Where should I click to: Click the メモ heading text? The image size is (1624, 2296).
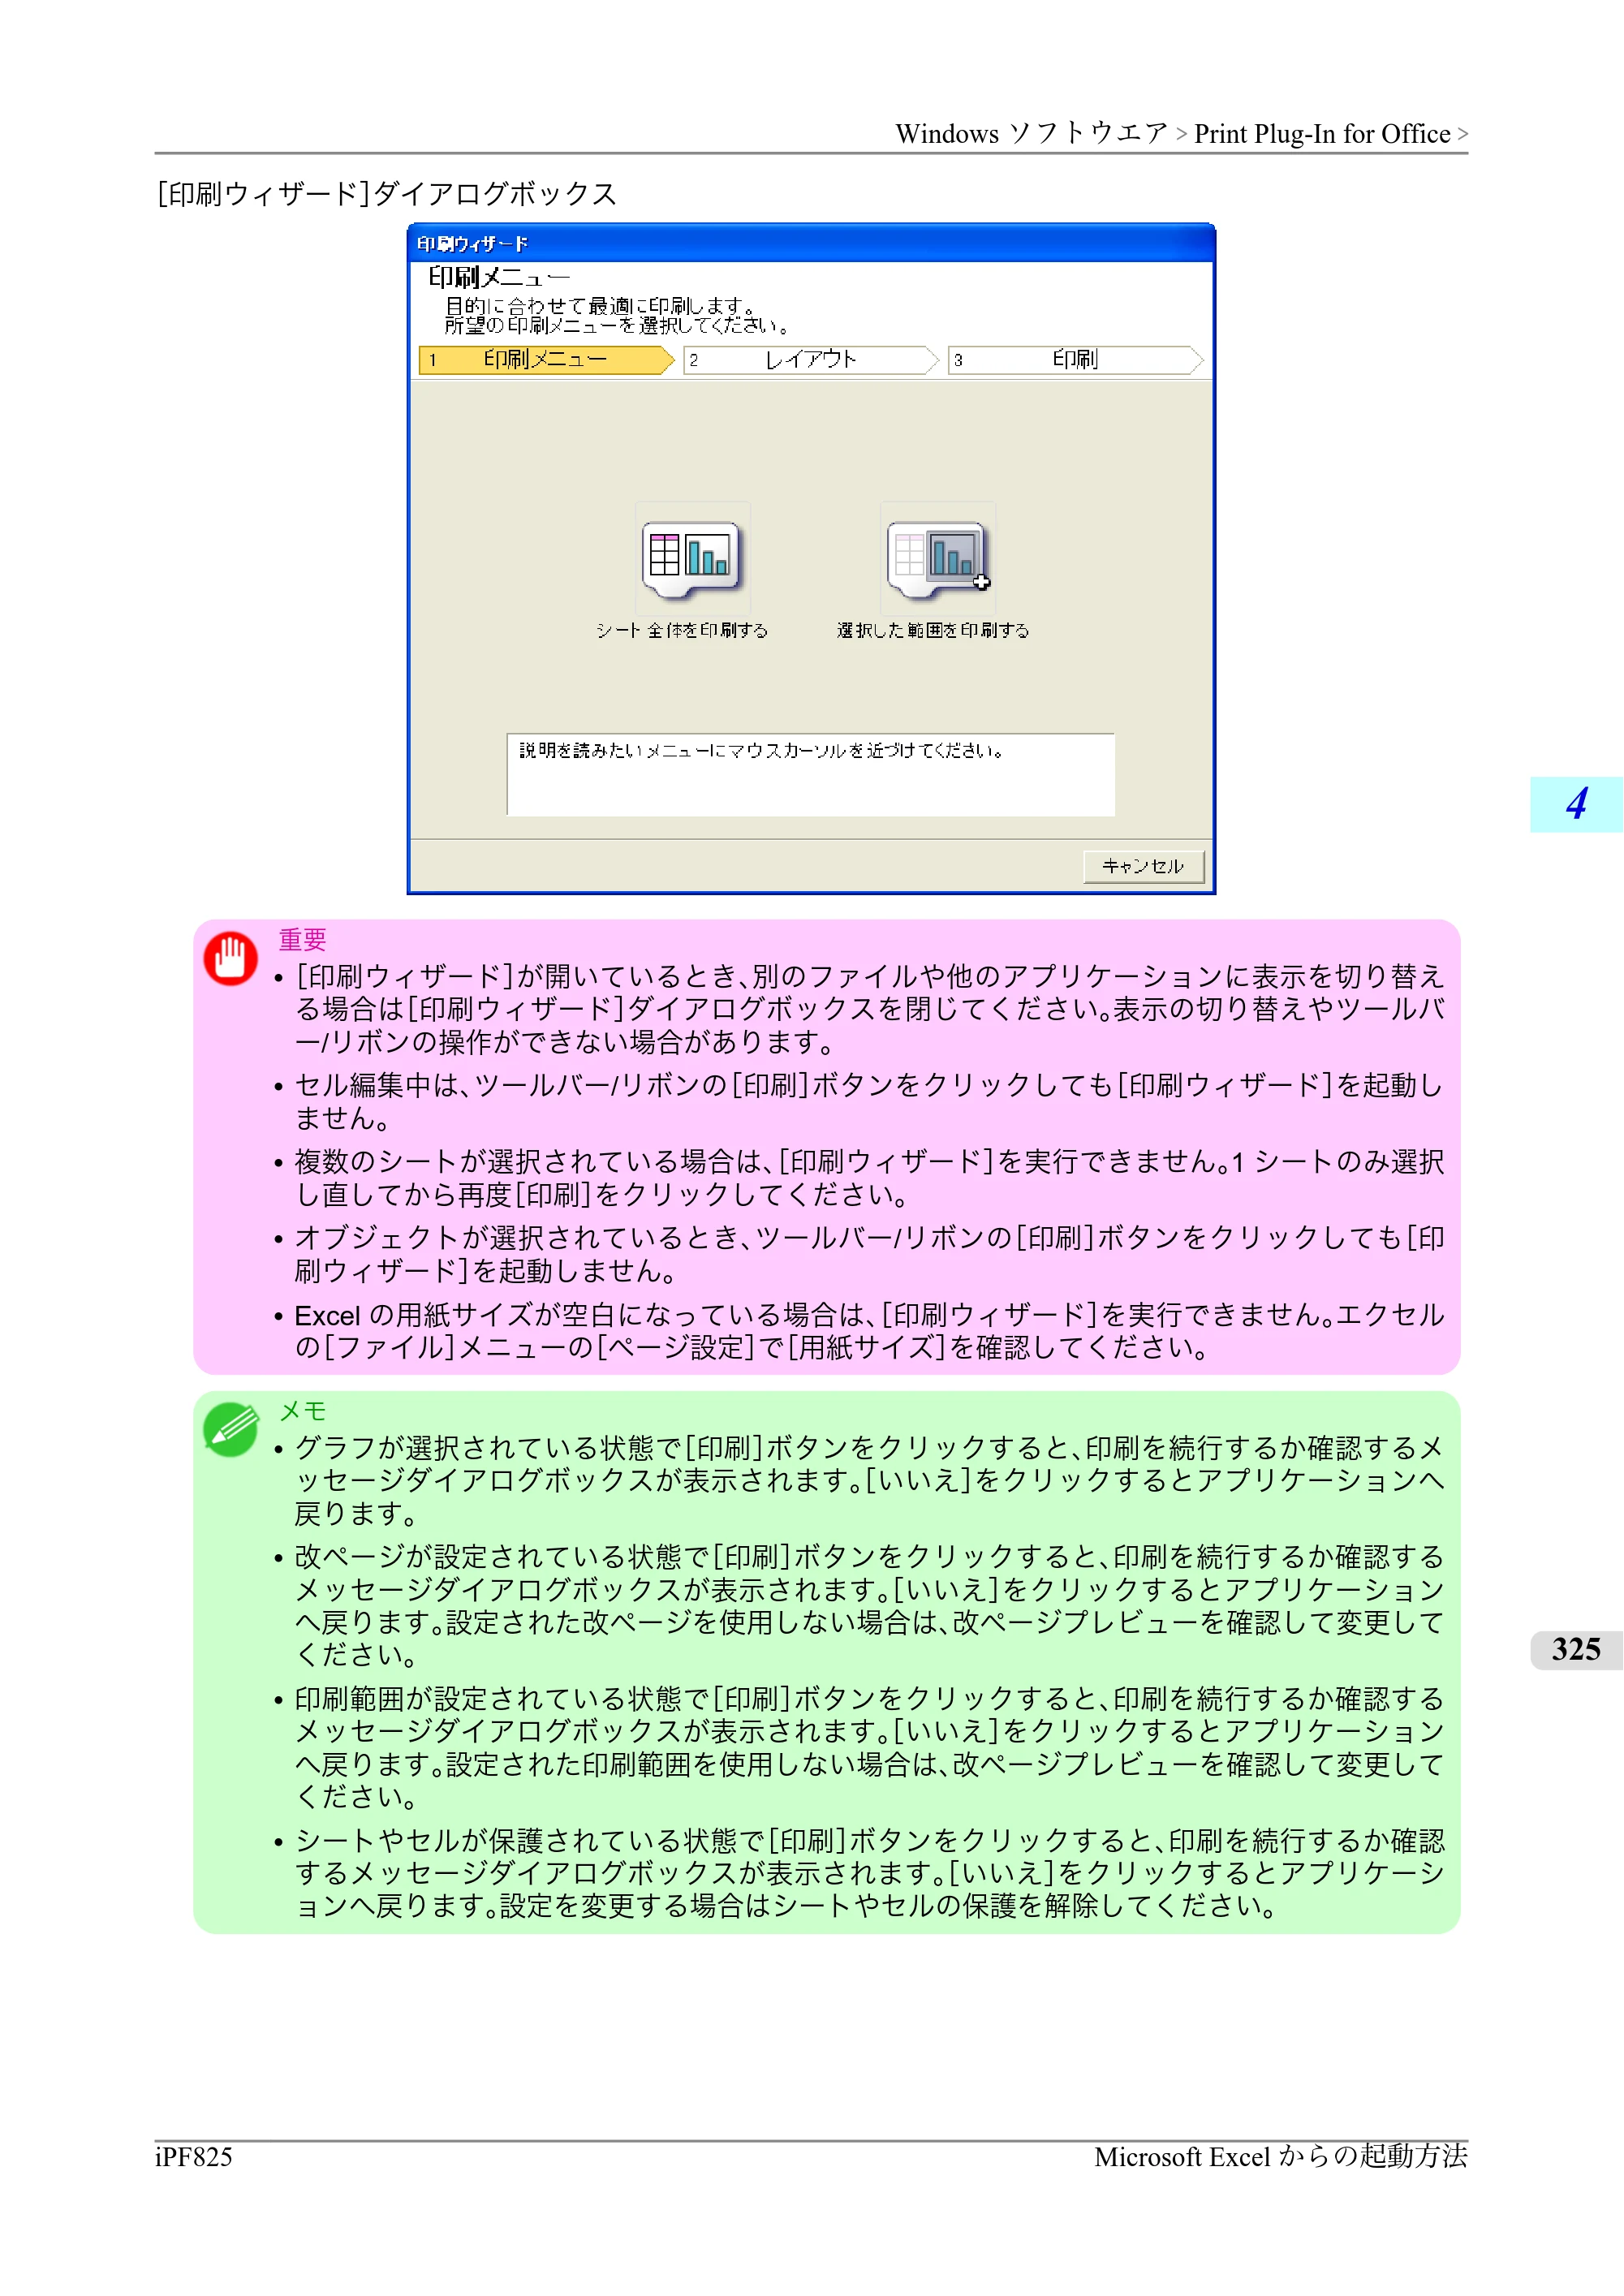click(x=303, y=1410)
